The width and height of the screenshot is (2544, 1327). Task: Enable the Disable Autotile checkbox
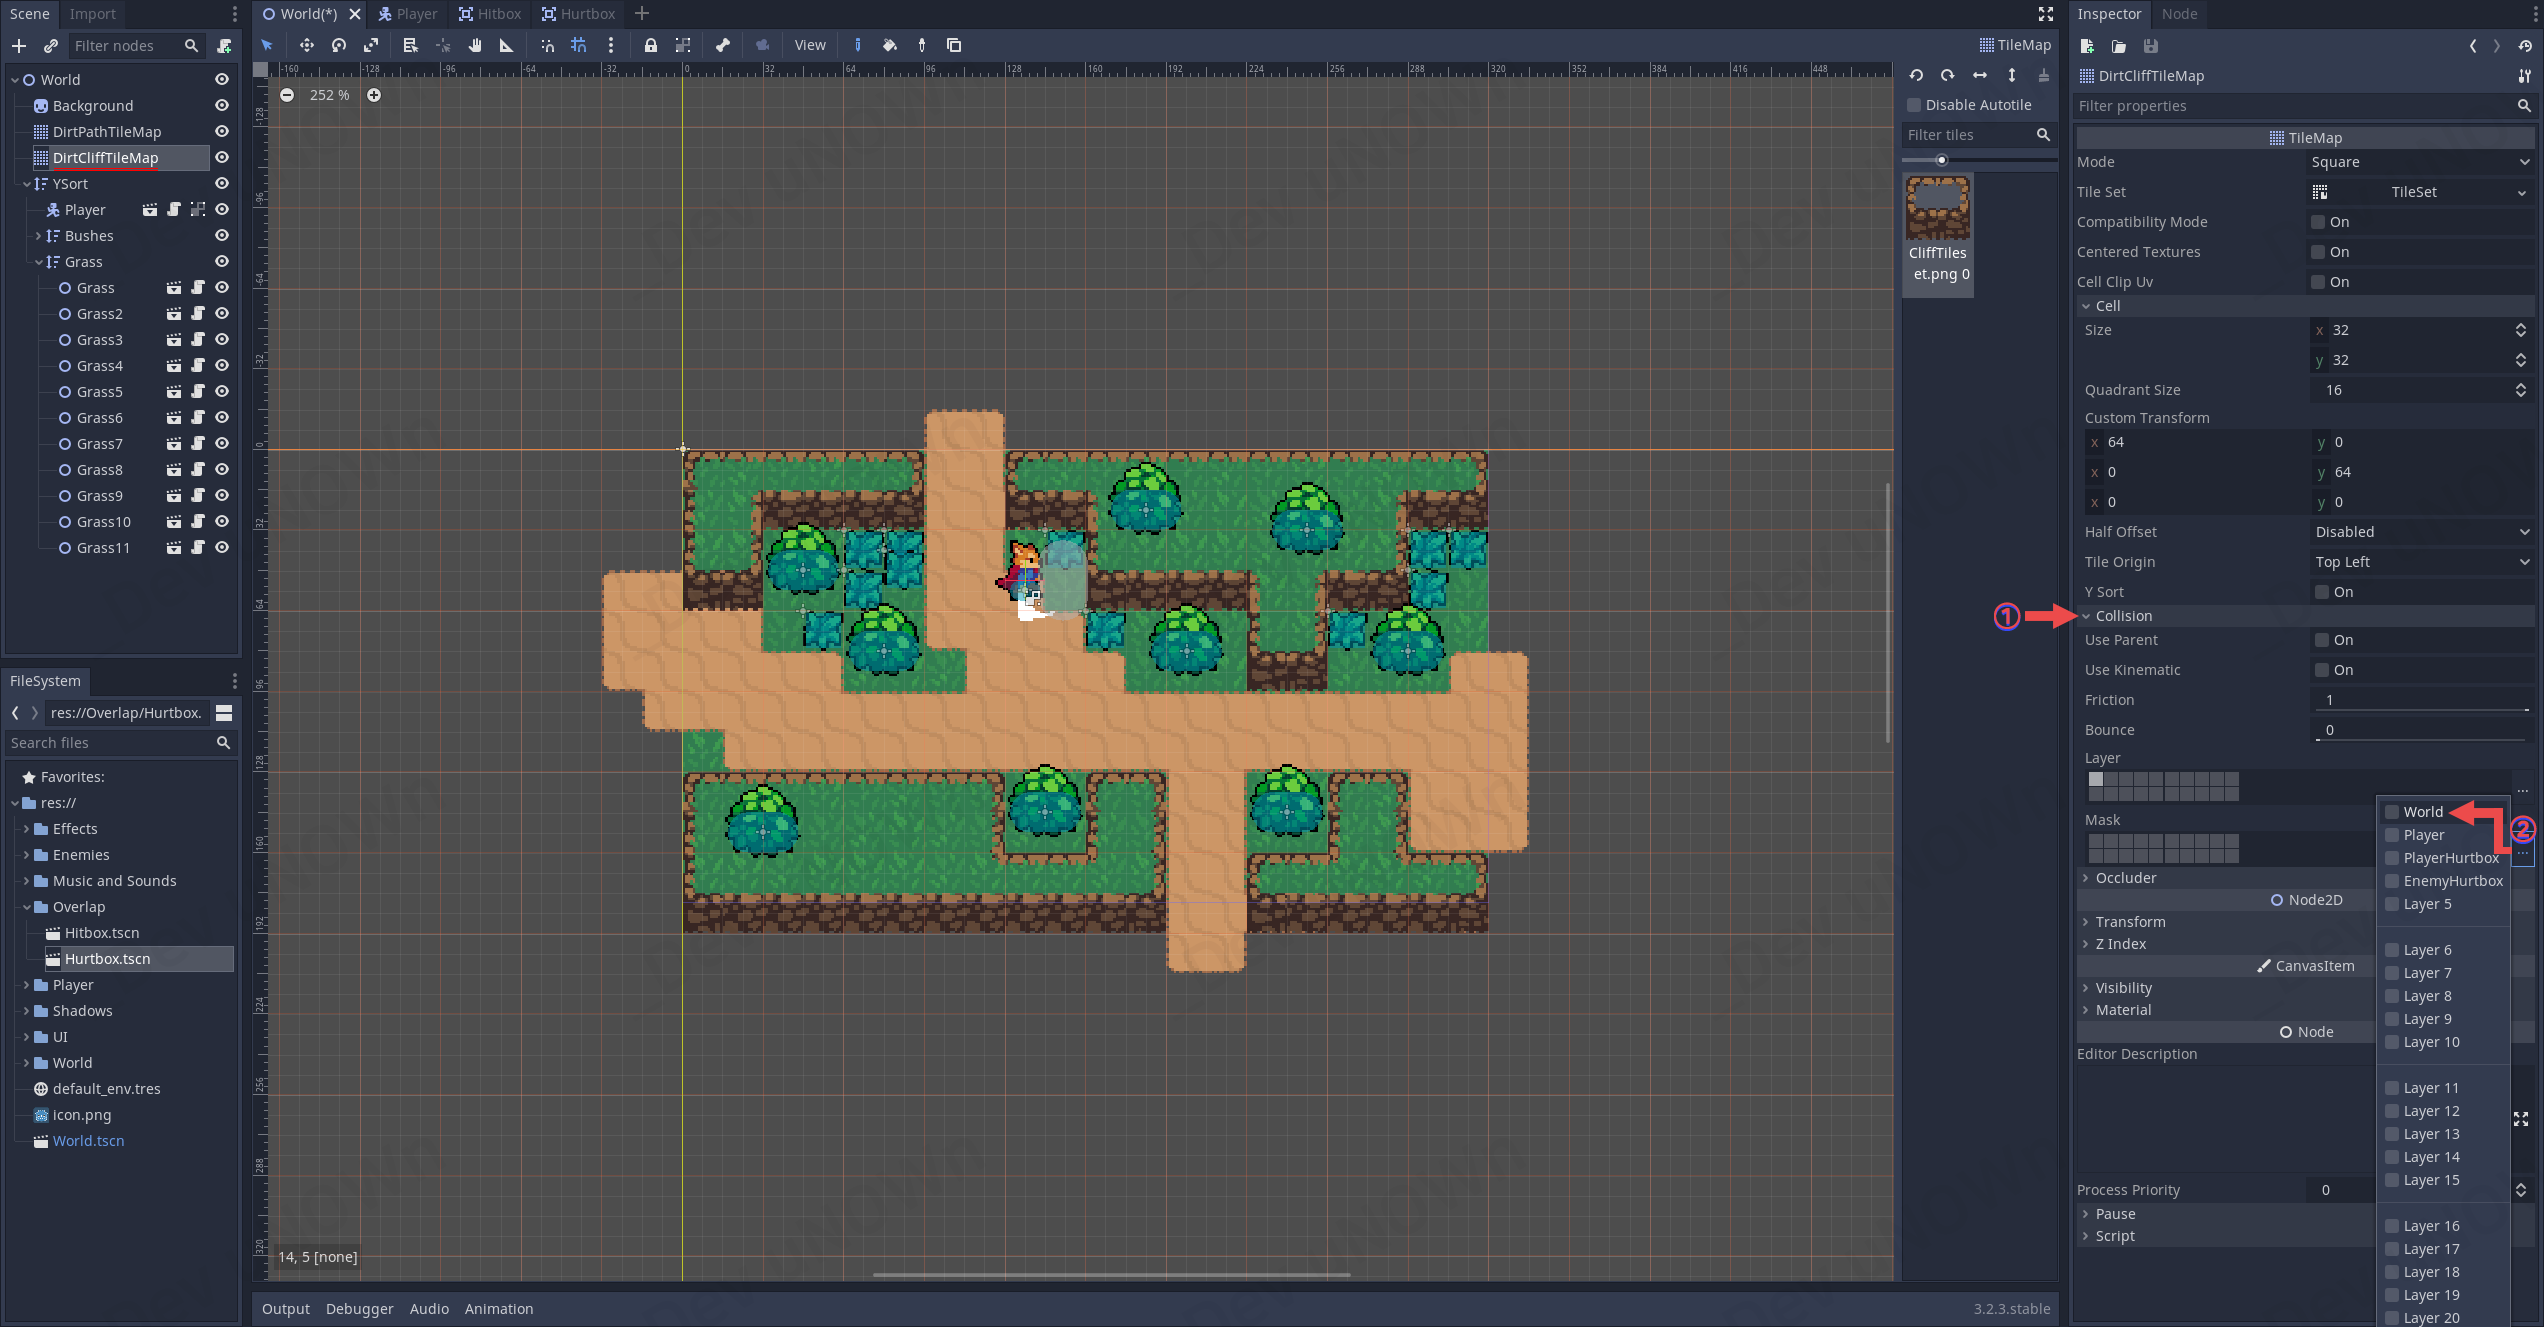point(1914,105)
